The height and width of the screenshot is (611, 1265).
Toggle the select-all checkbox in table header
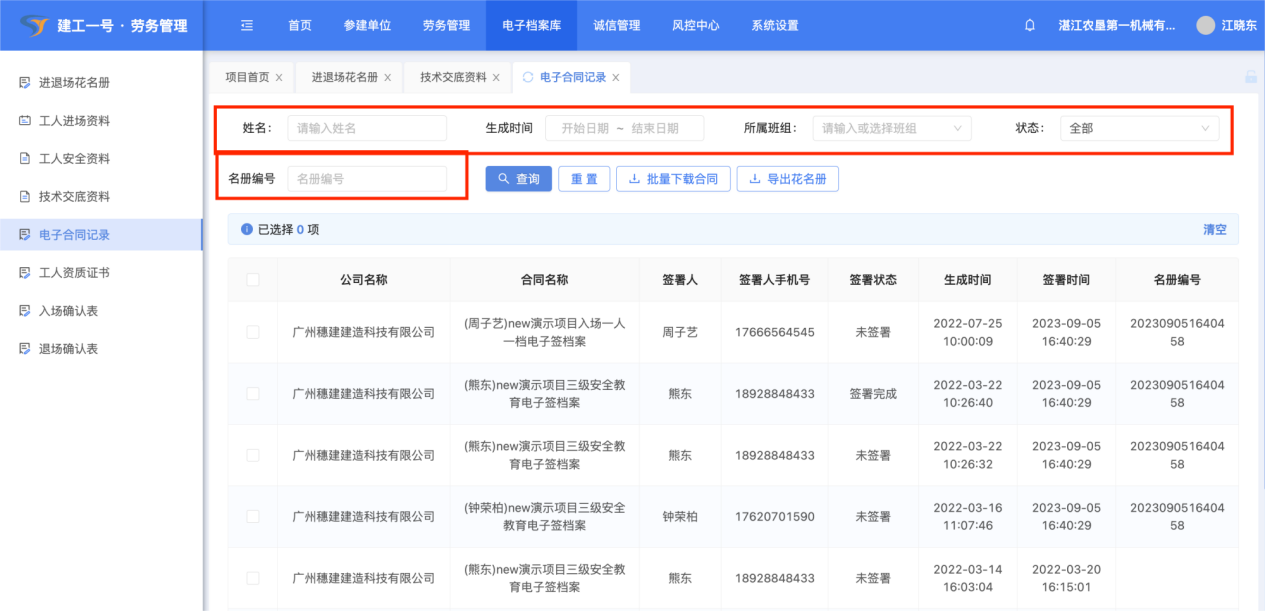pyautogui.click(x=253, y=280)
